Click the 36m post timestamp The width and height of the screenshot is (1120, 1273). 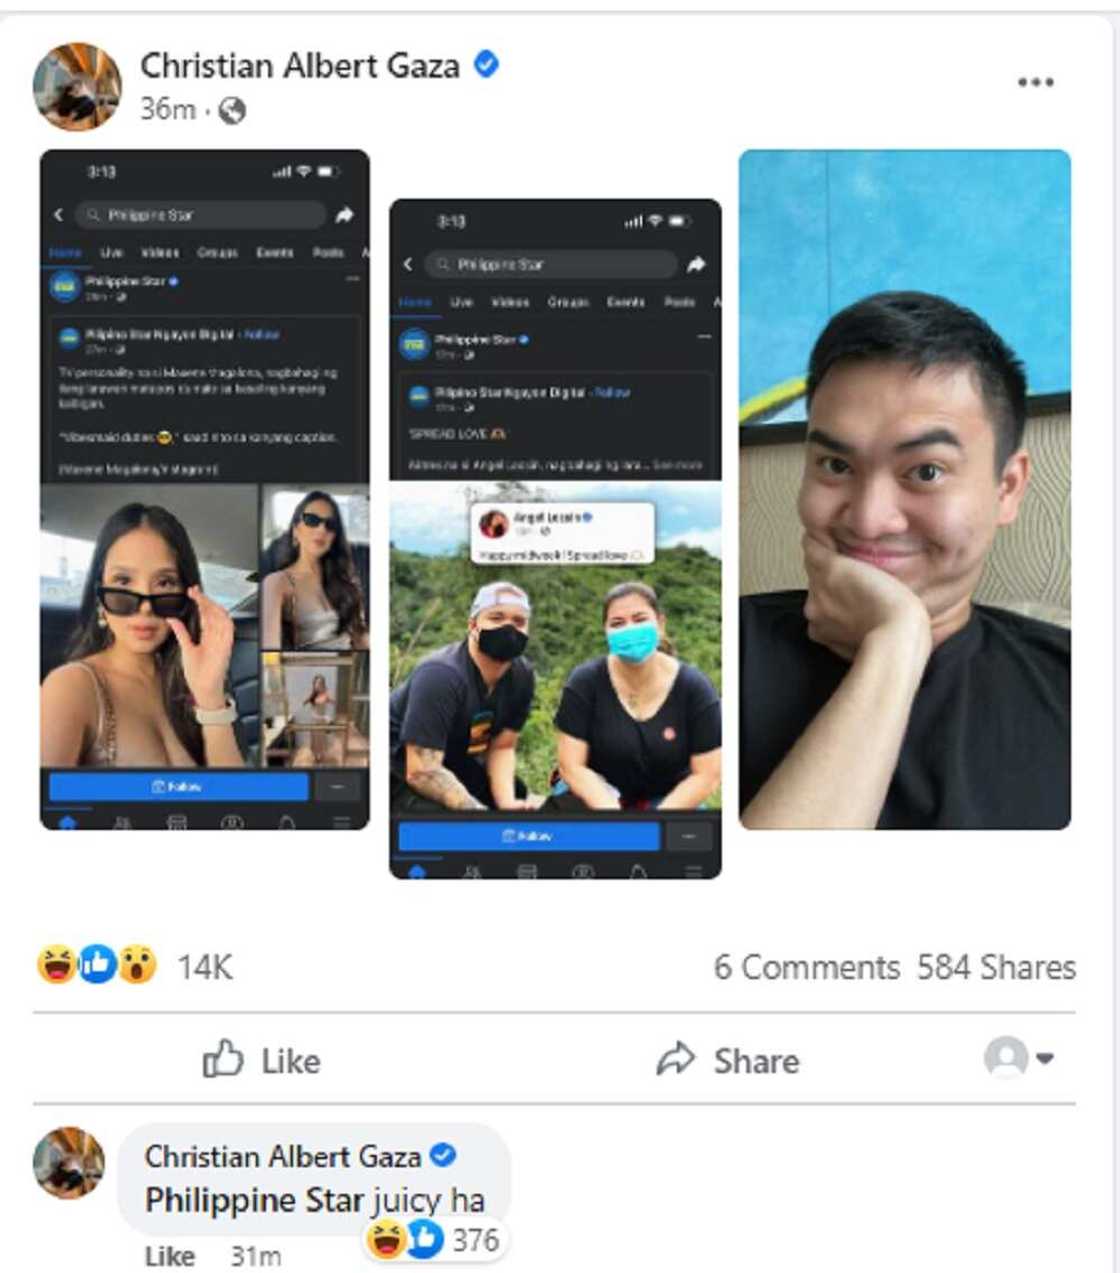coord(167,109)
